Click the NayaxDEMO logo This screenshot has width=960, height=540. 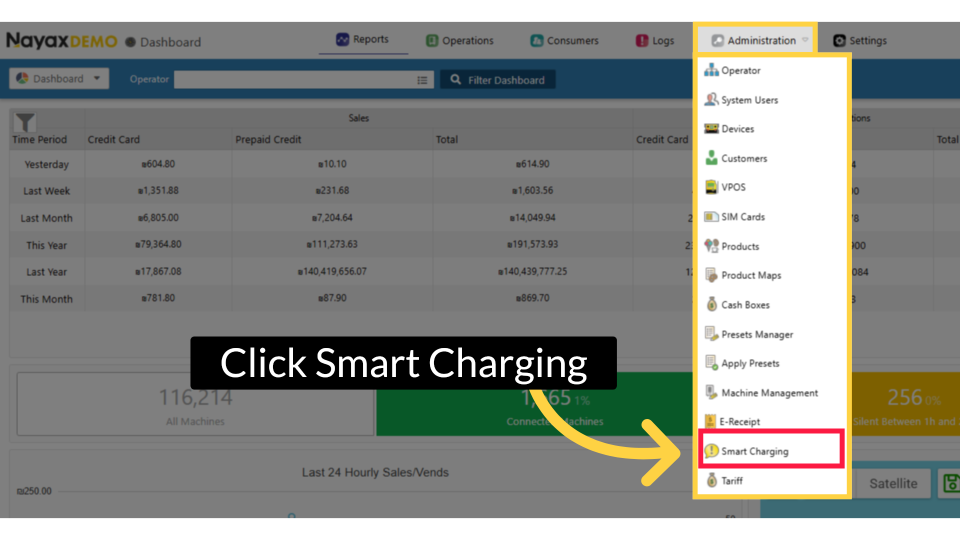61,41
